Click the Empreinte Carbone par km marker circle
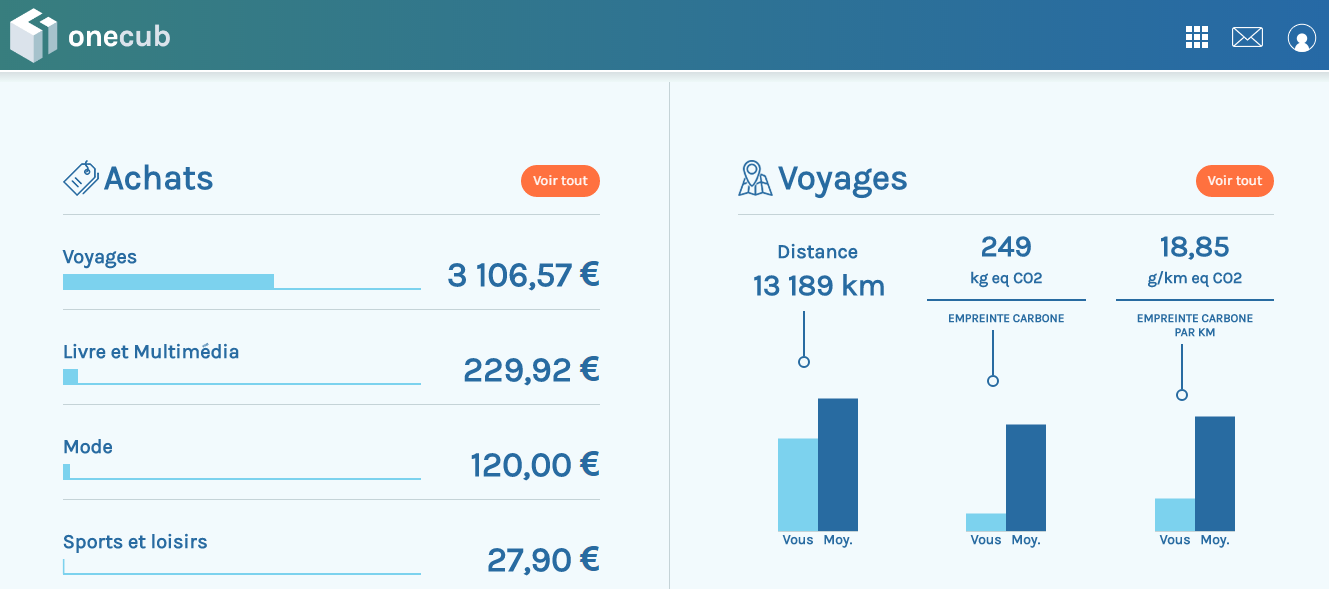The width and height of the screenshot is (1329, 589). tap(1182, 395)
